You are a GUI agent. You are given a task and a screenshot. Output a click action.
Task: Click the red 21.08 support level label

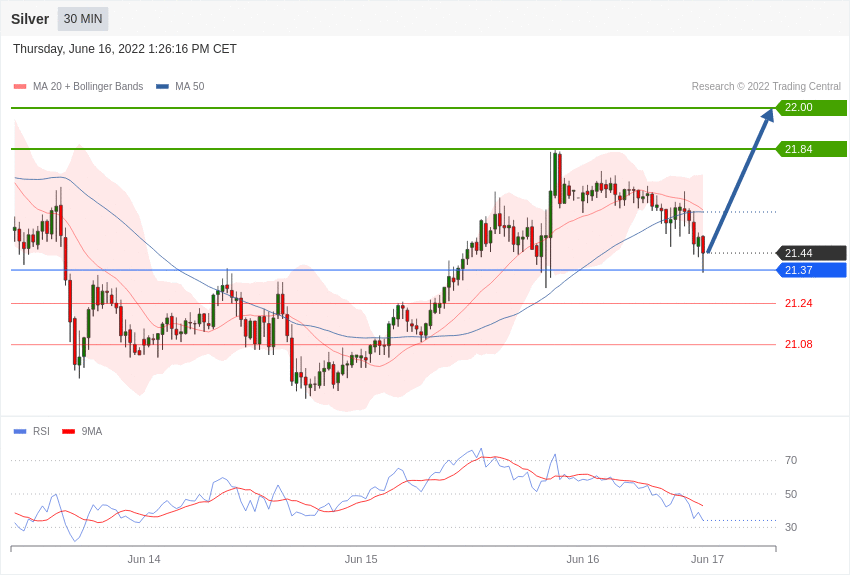799,344
